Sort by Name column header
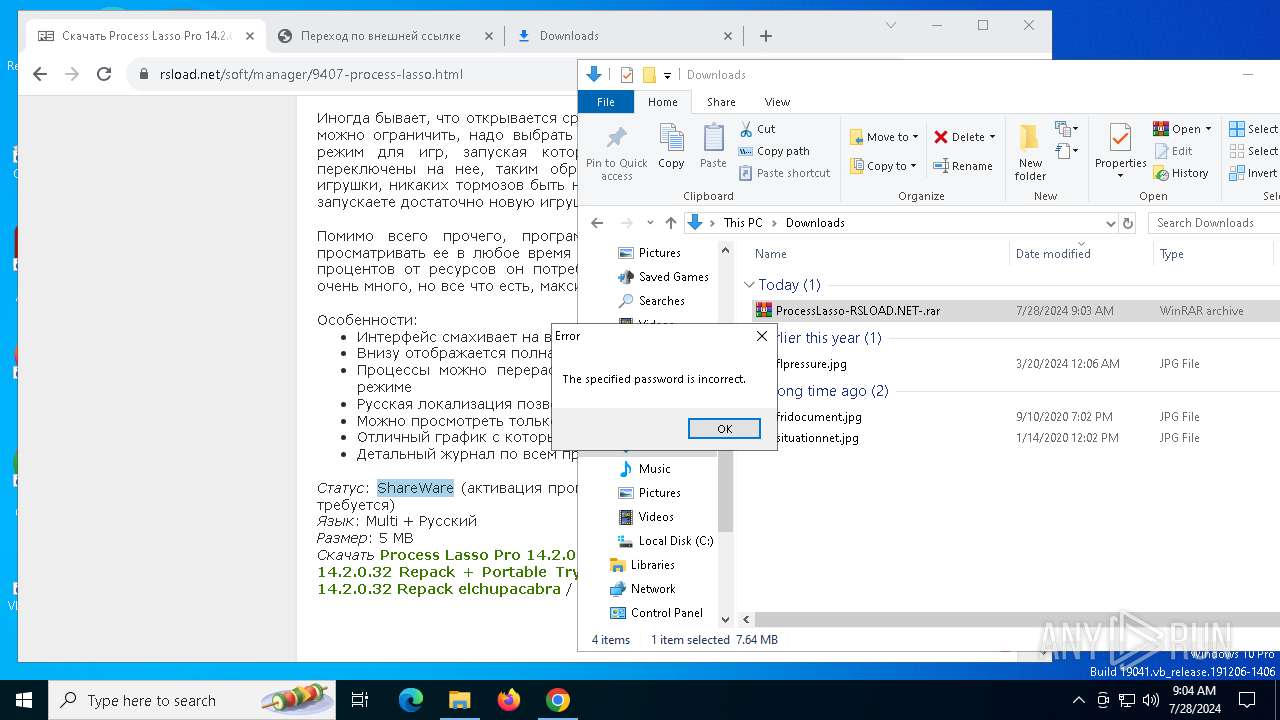1280x720 pixels. 771,254
